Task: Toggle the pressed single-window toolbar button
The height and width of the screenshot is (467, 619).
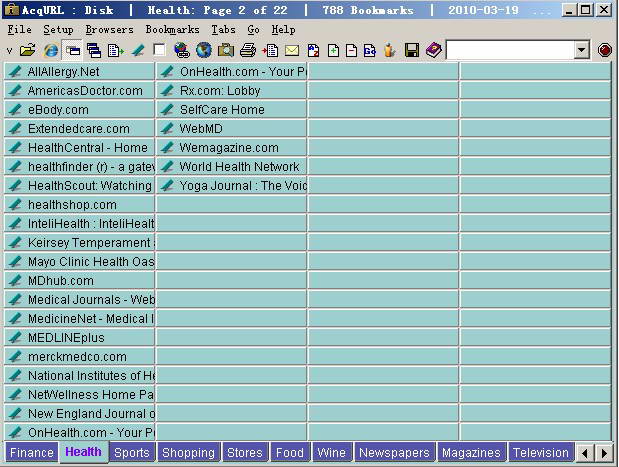Action: (73, 50)
